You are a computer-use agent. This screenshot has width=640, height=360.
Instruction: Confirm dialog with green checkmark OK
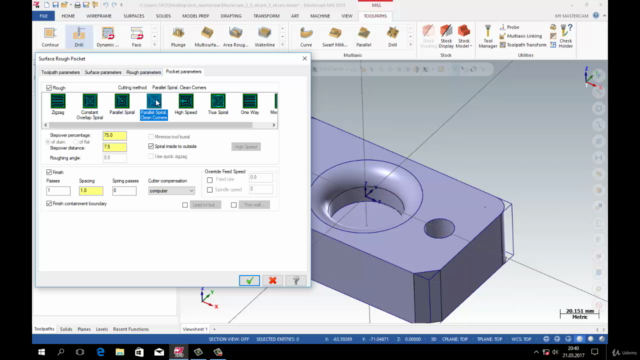click(x=249, y=280)
